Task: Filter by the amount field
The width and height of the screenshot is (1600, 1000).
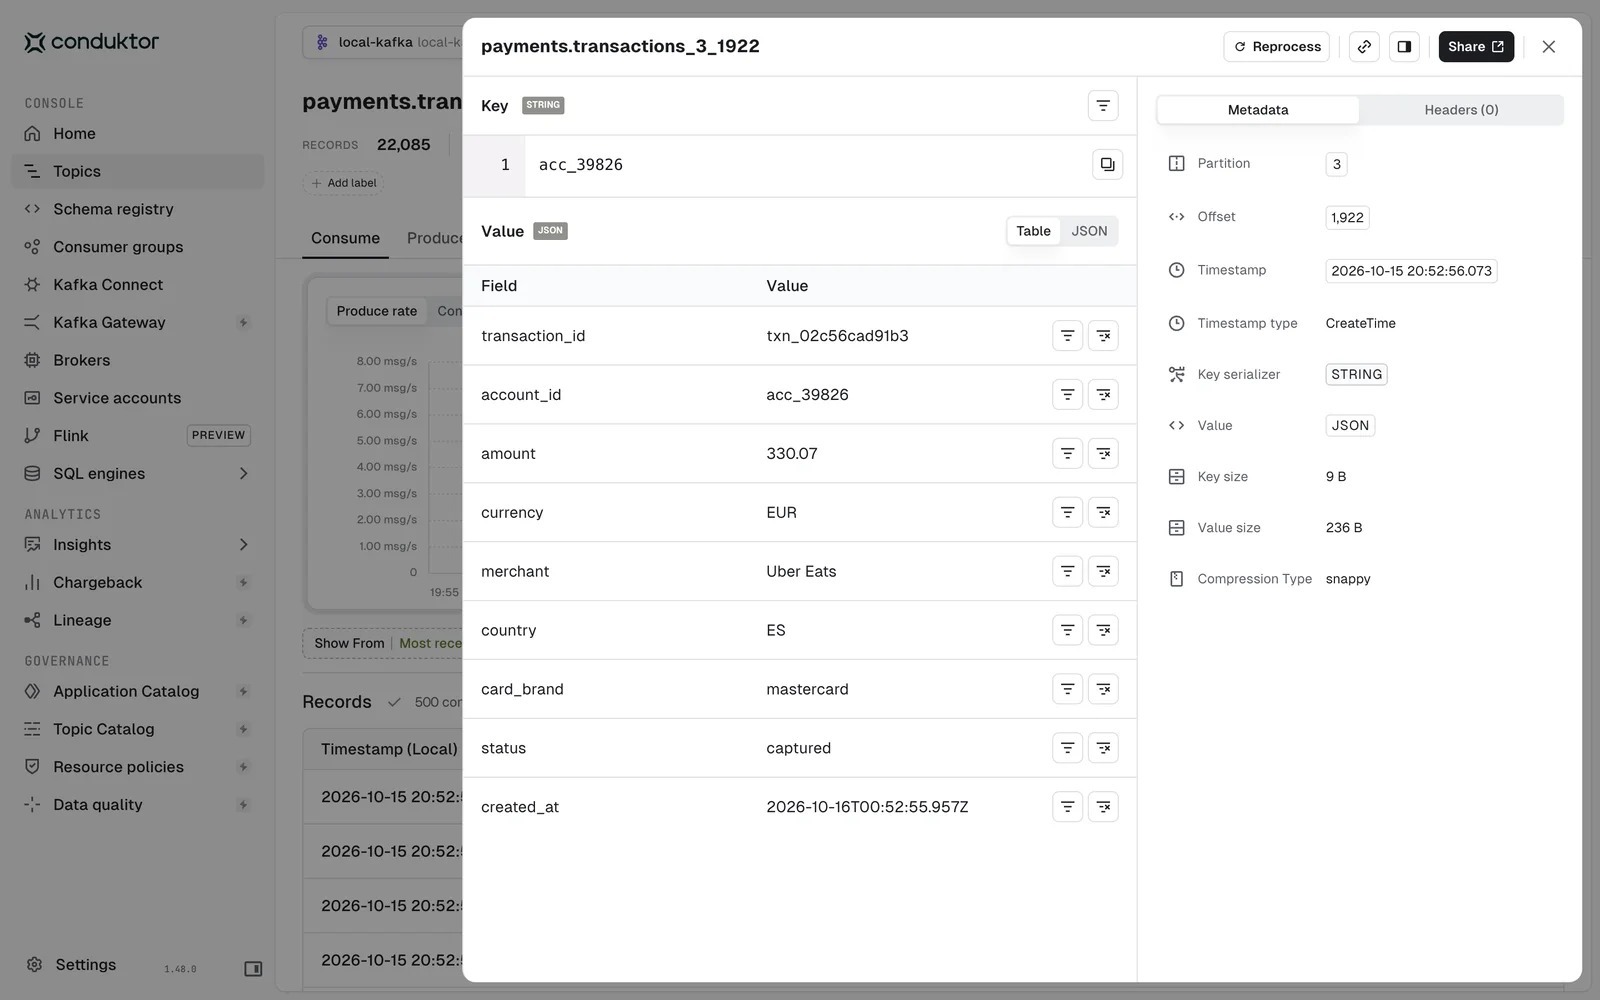Action: tap(1067, 454)
